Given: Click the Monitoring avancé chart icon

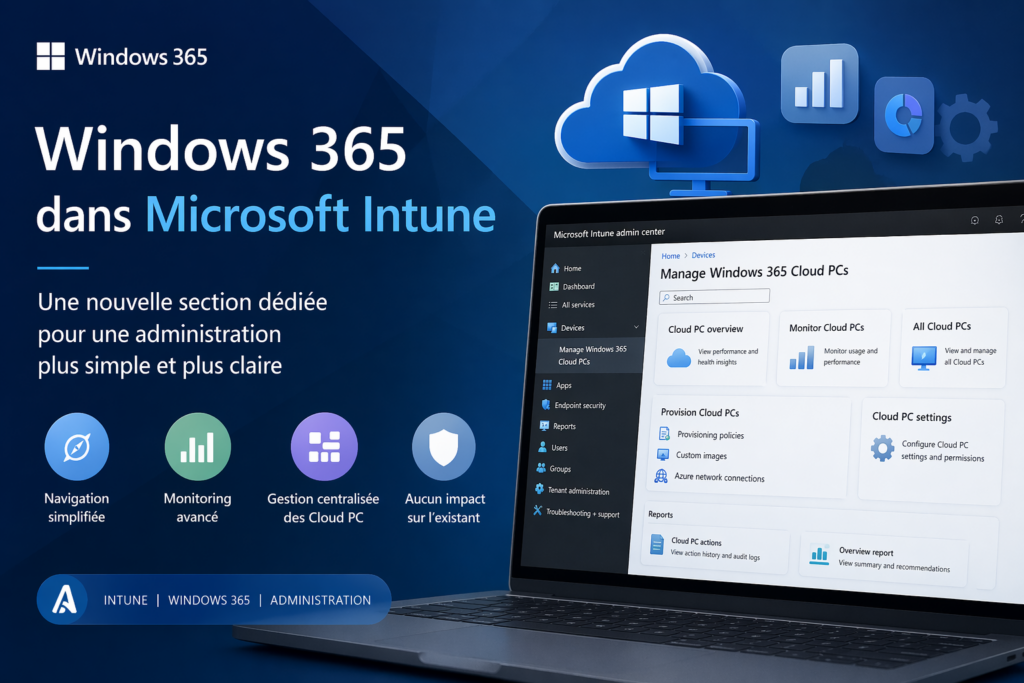Looking at the screenshot, I should (x=198, y=447).
